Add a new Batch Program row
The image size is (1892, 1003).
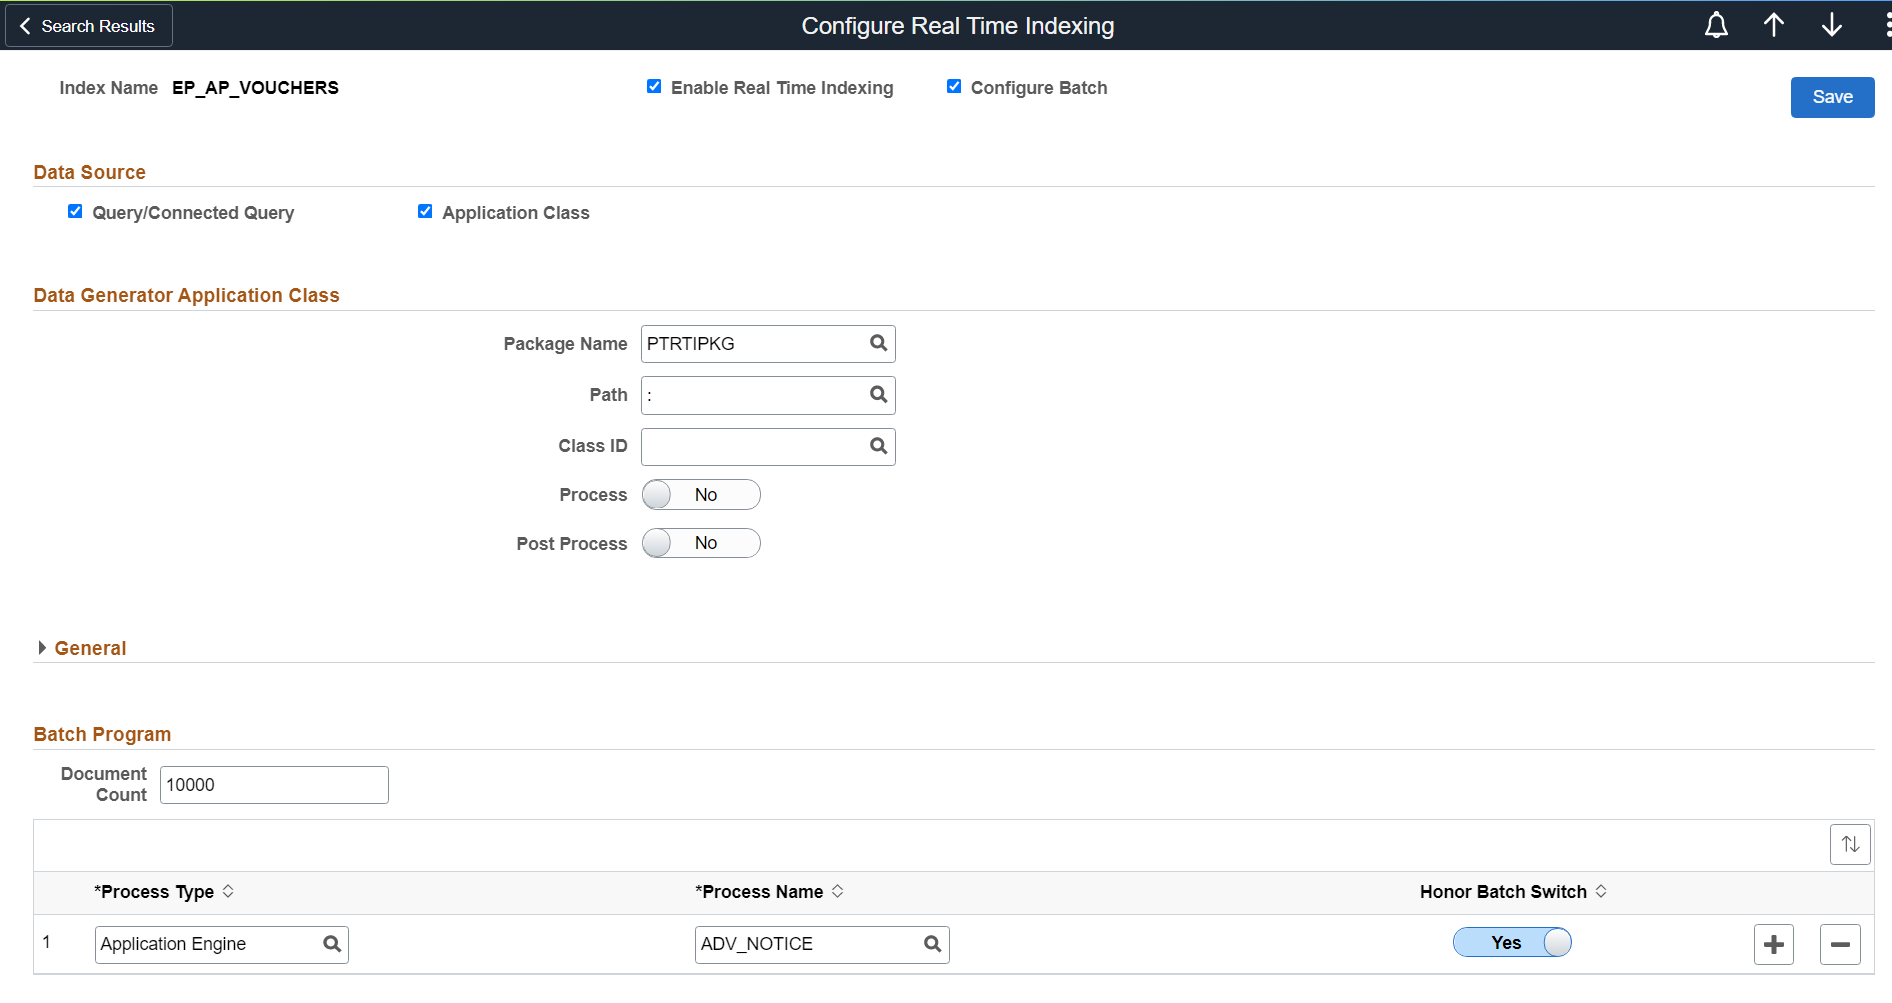(1774, 944)
